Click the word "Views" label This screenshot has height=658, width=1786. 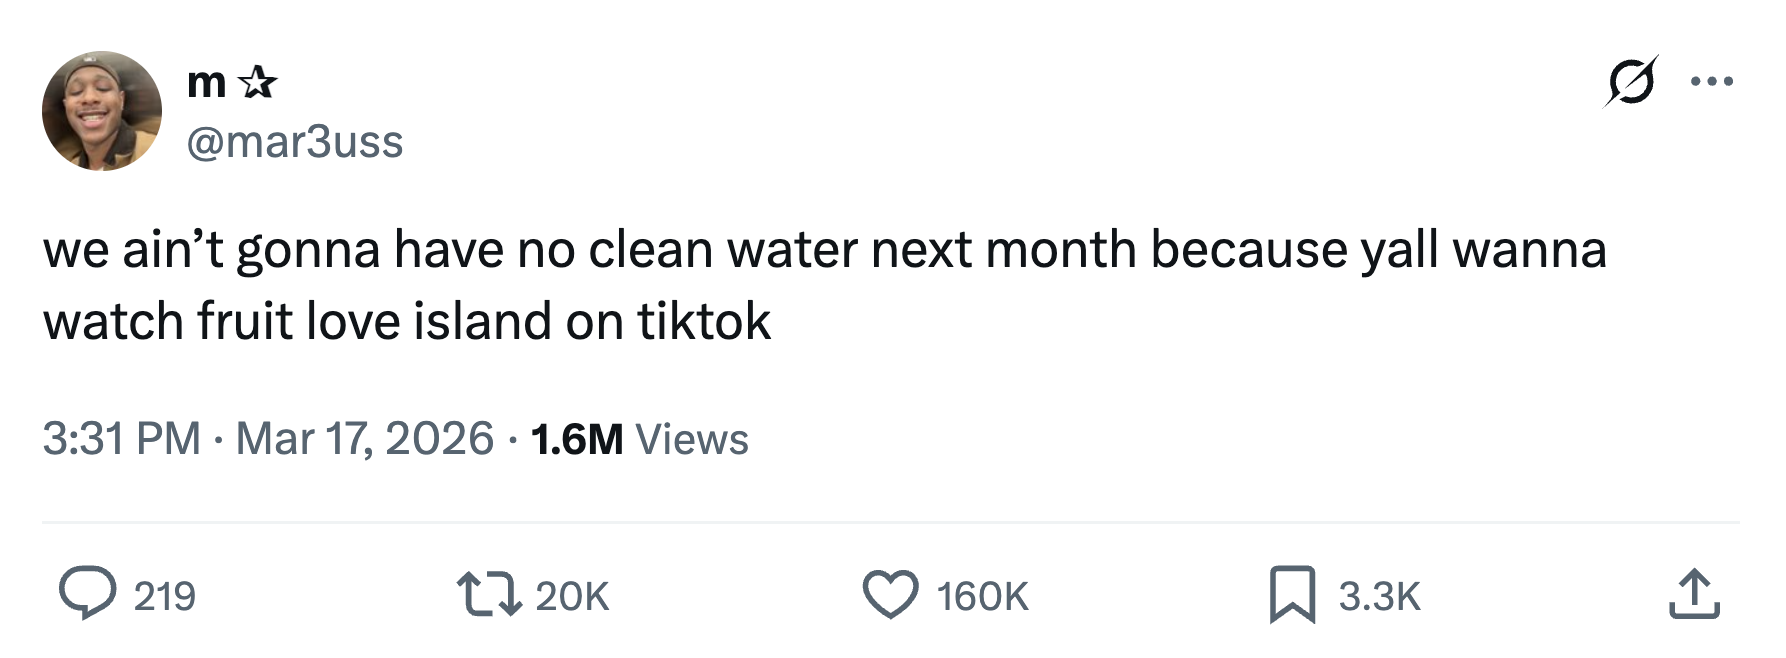click(x=692, y=439)
